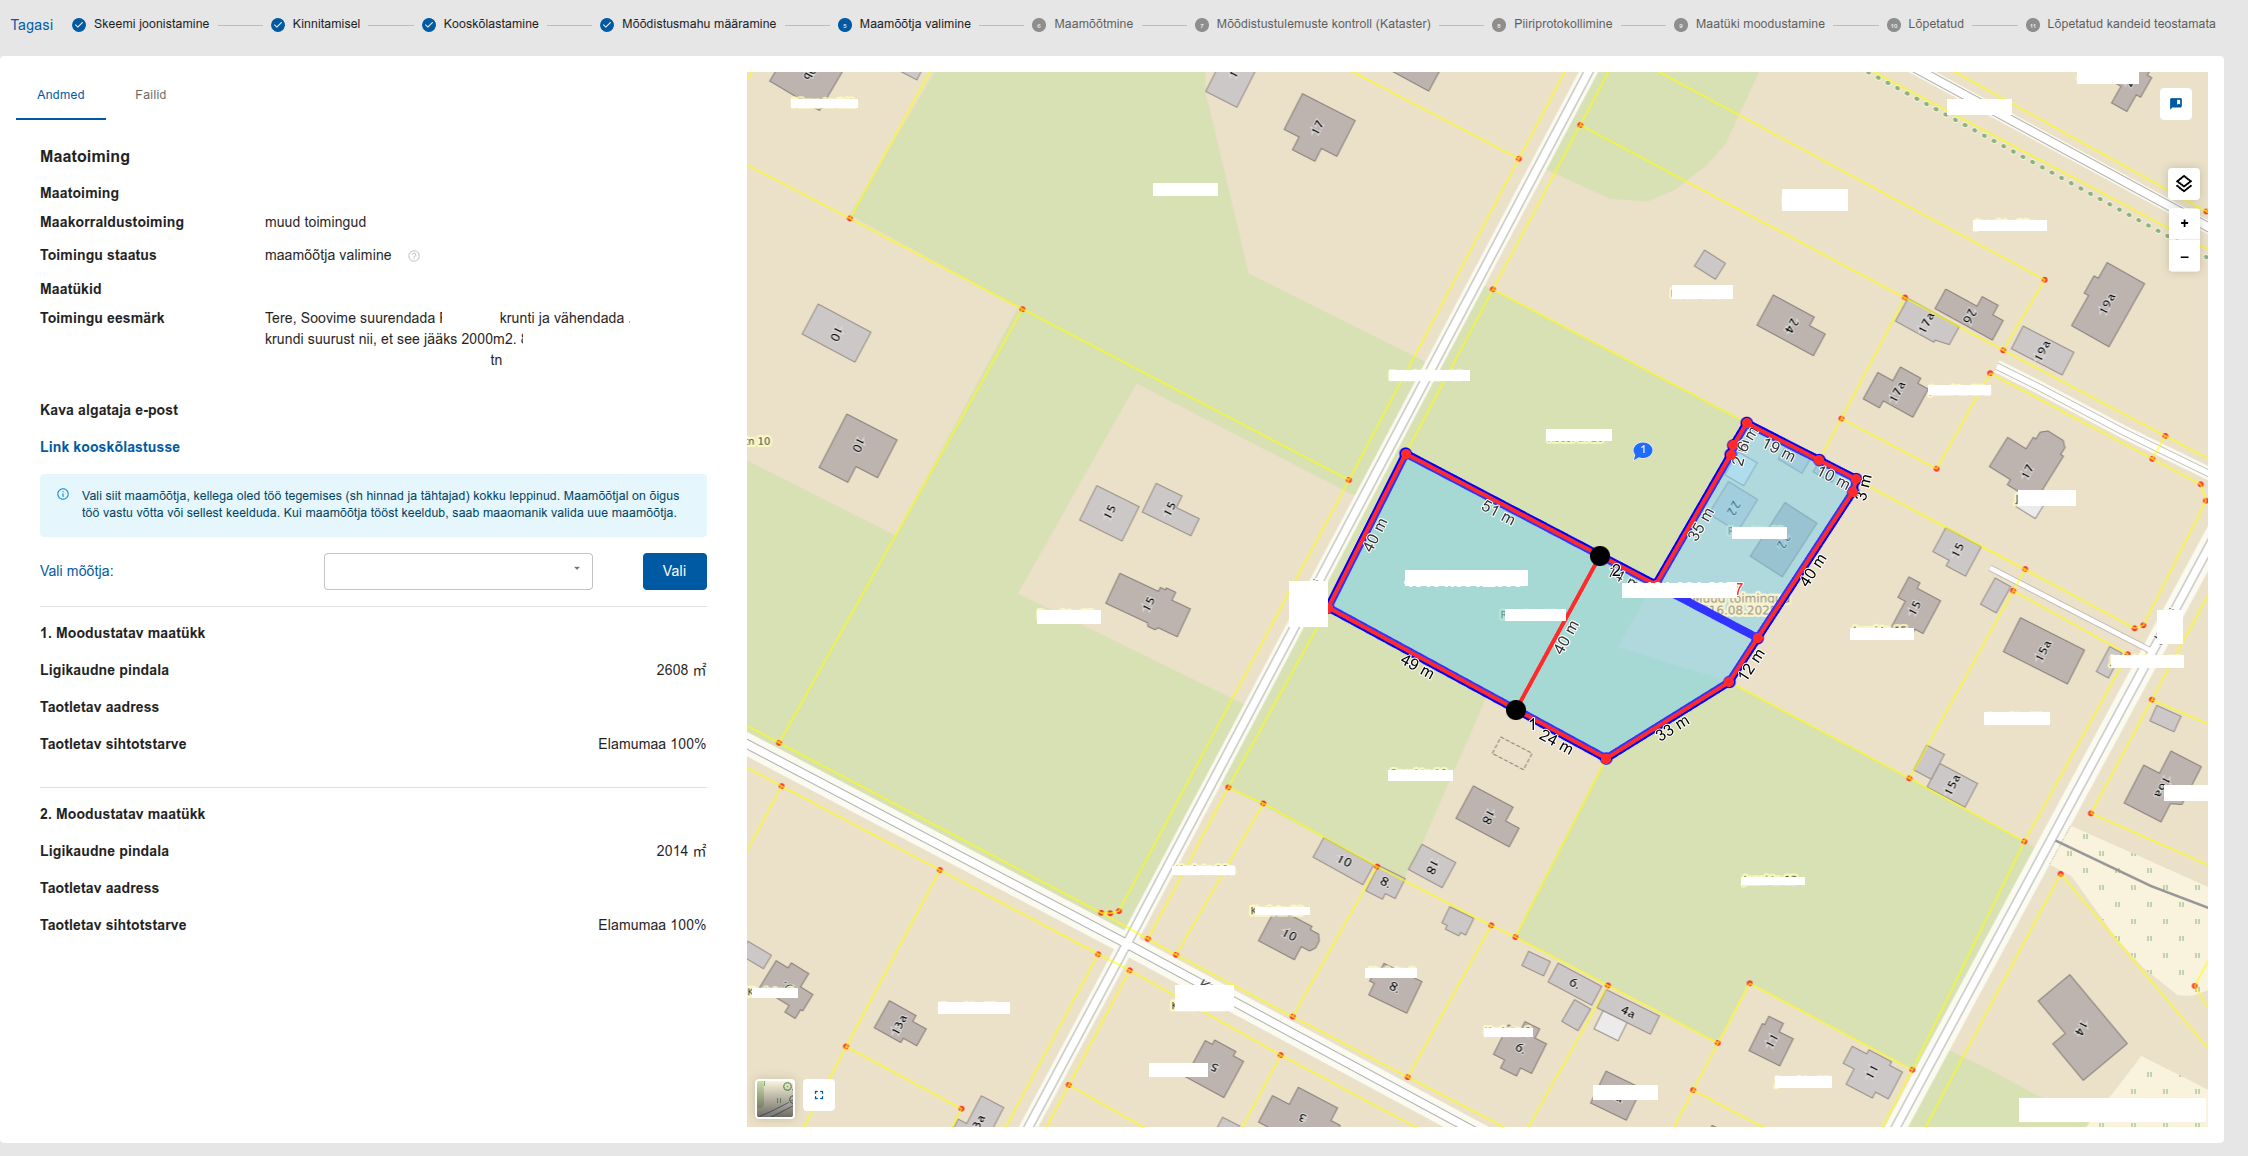Select the Andmed tab
The height and width of the screenshot is (1156, 2248).
(61, 95)
